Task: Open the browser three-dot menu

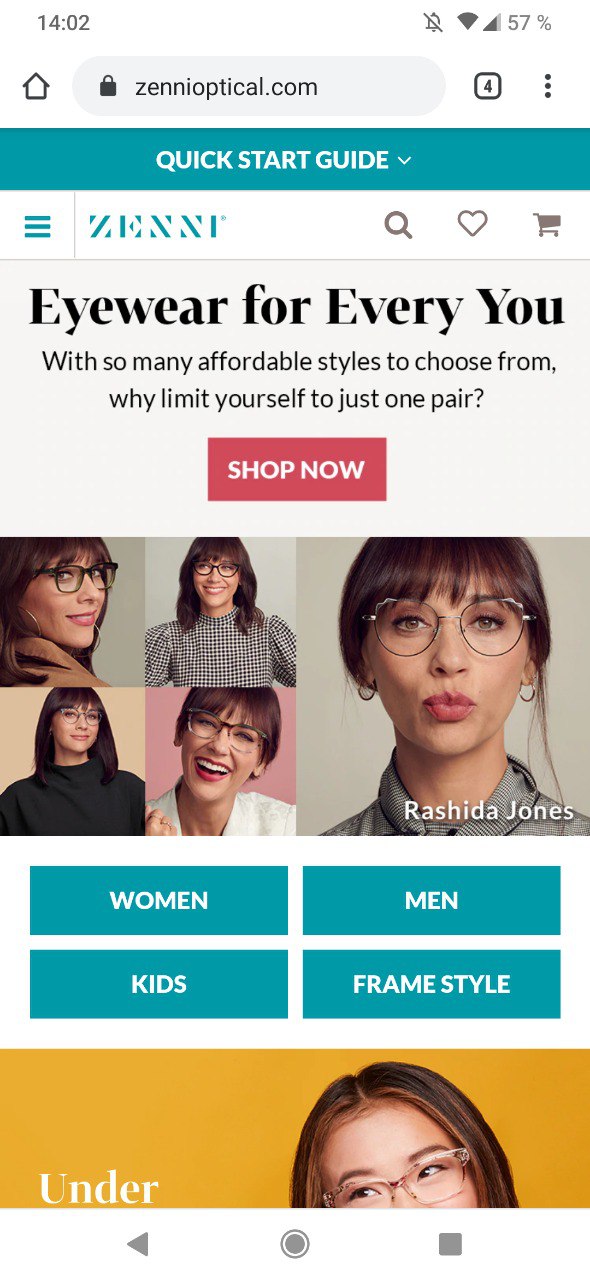Action: point(547,87)
